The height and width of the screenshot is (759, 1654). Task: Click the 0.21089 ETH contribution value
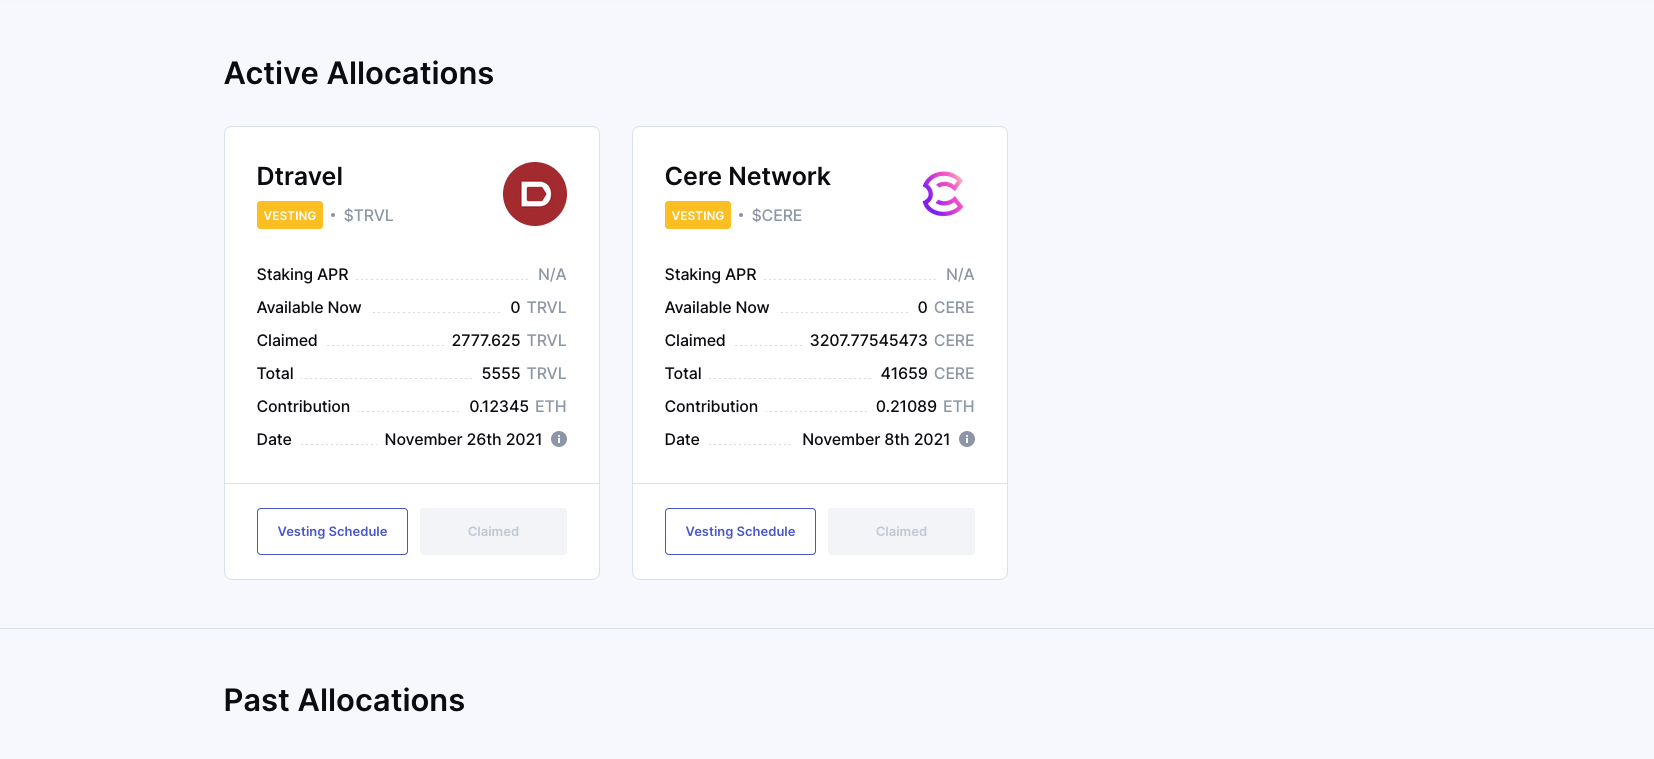pos(924,406)
